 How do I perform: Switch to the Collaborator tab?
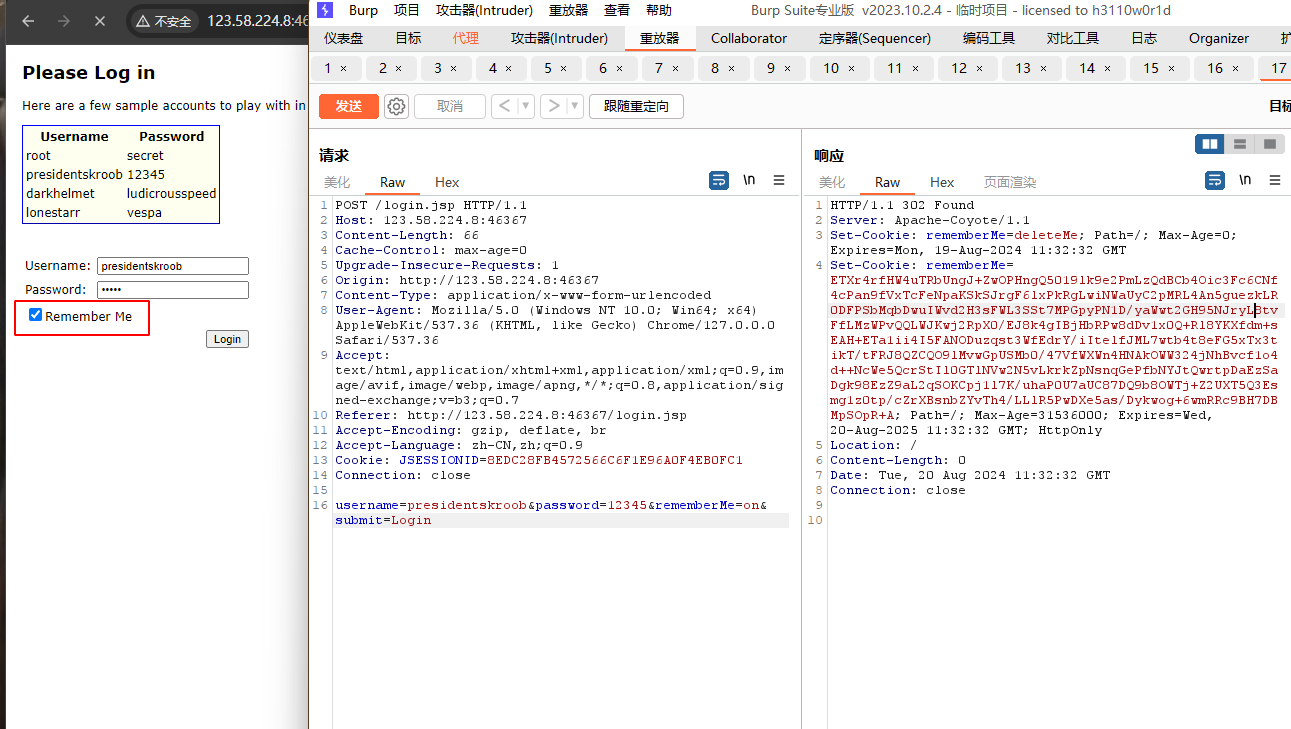[749, 39]
